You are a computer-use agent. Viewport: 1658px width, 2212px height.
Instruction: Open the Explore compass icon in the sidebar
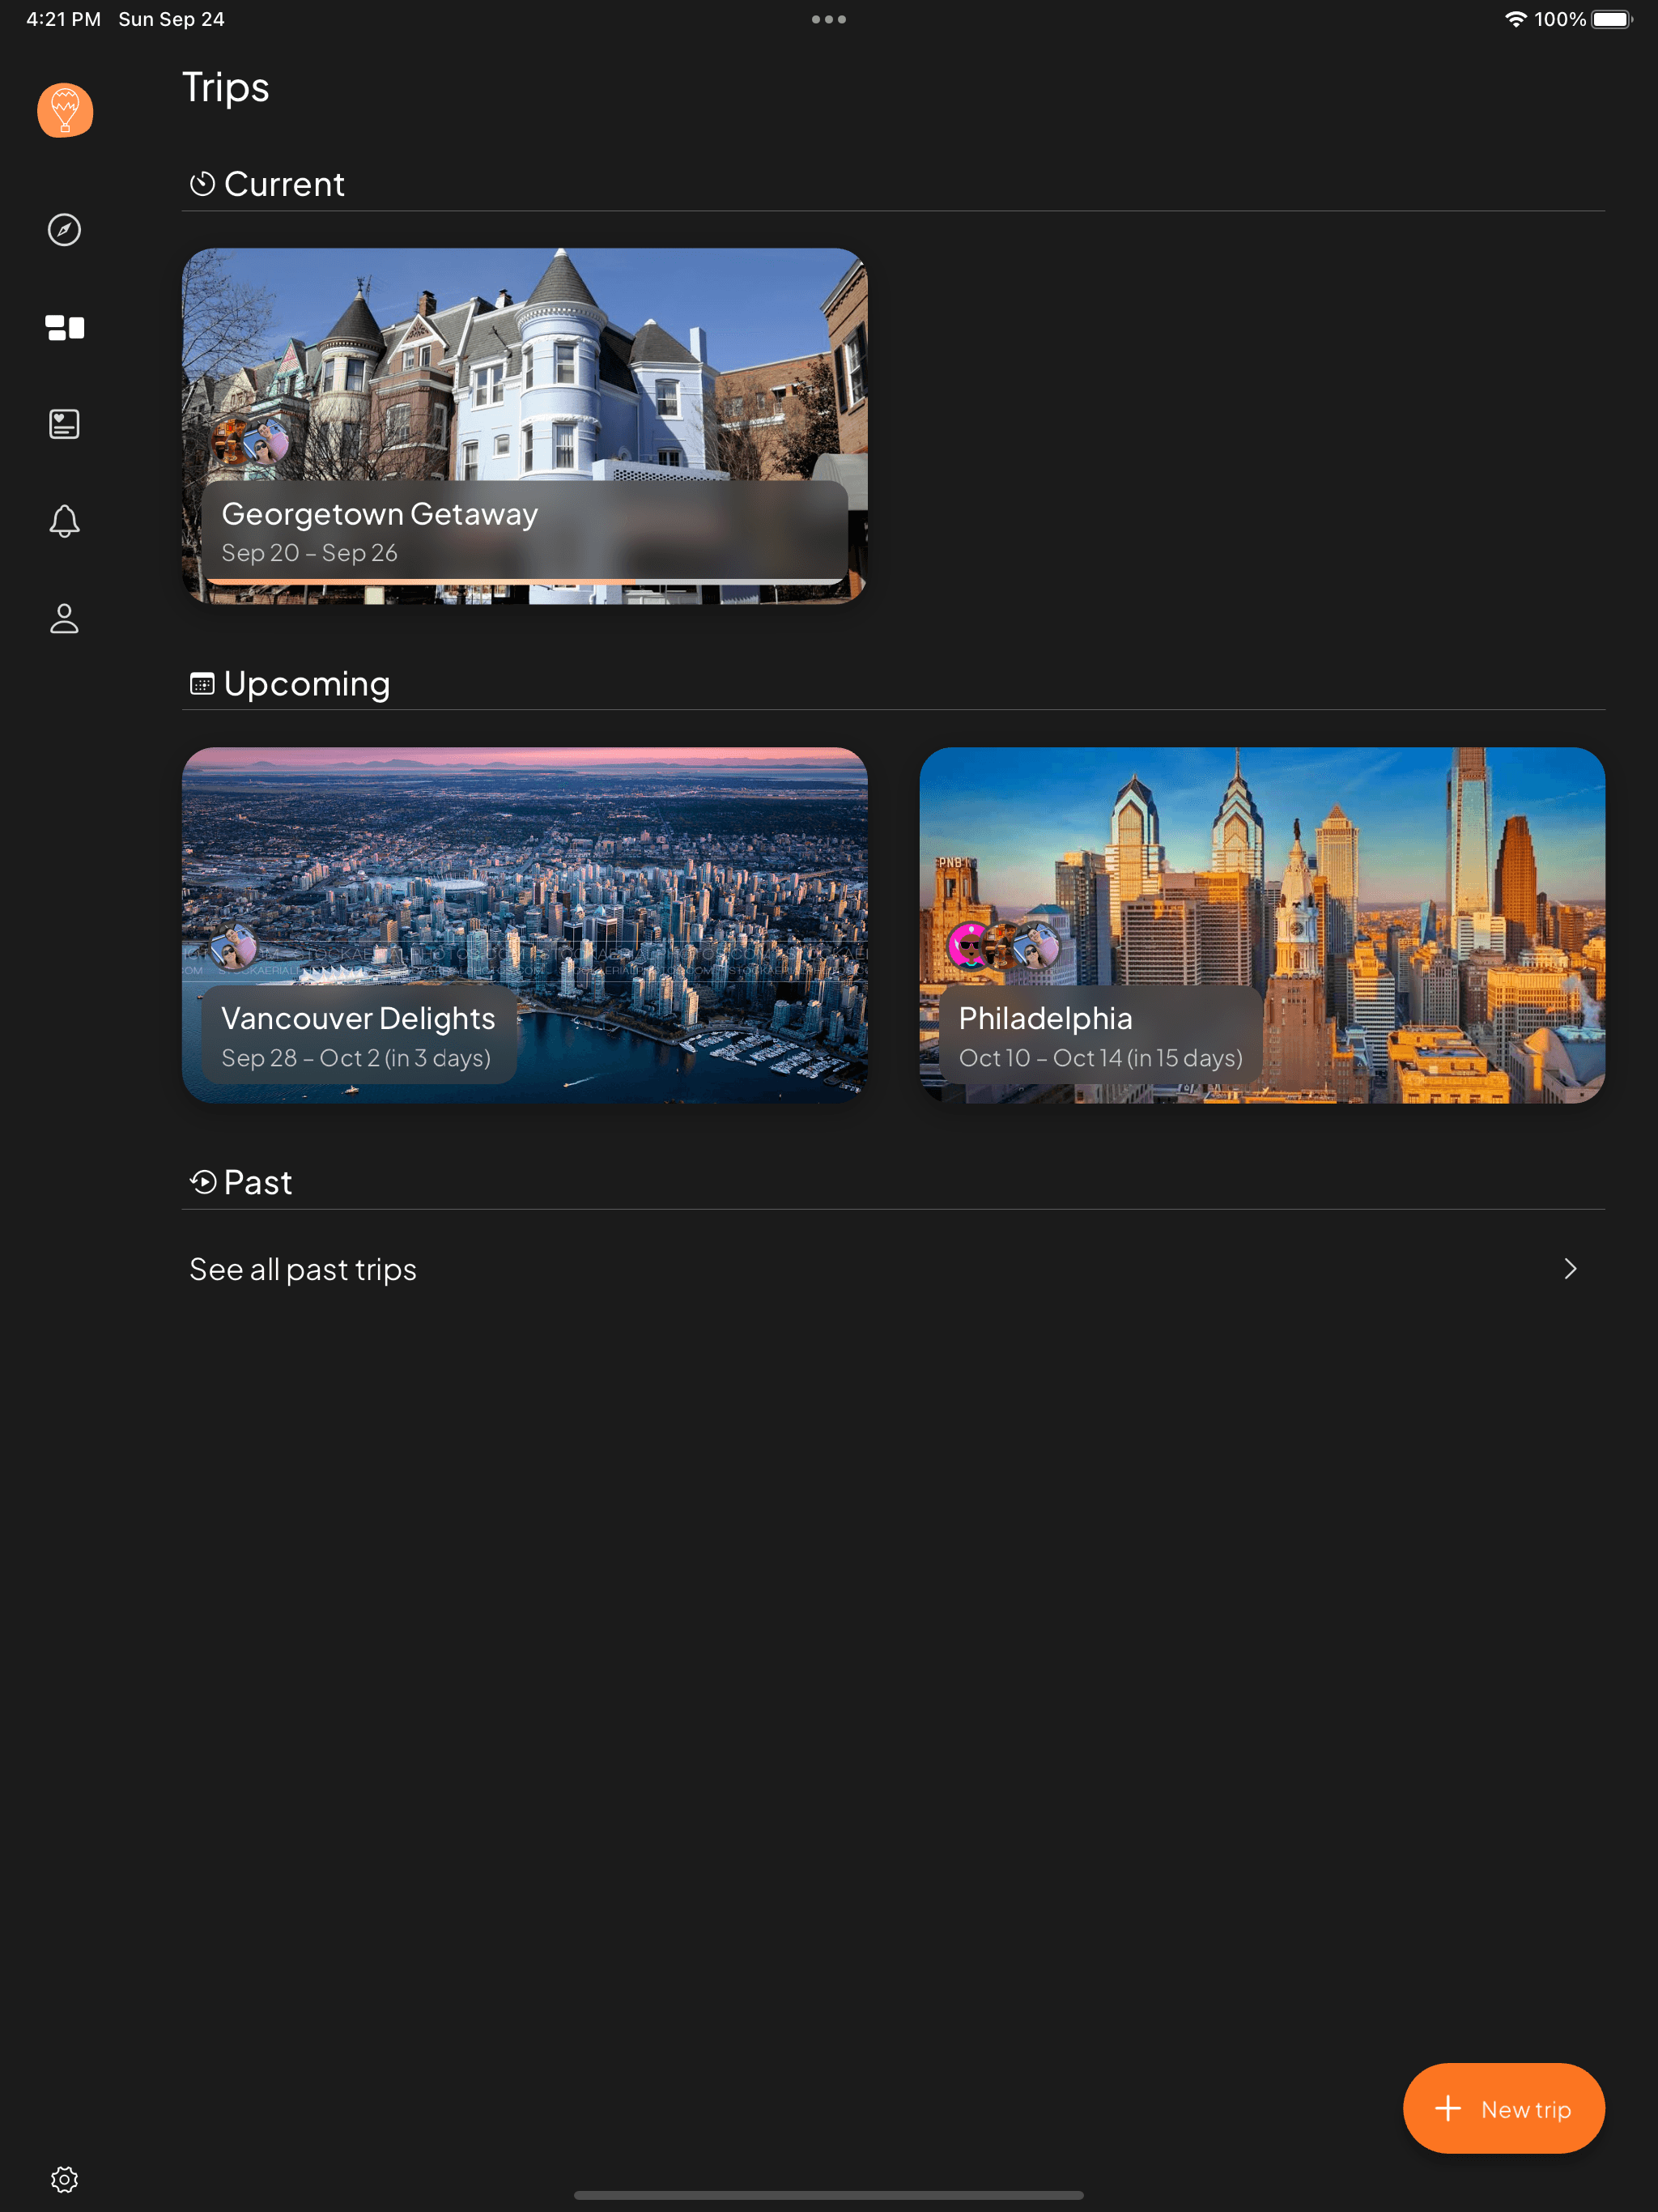pyautogui.click(x=64, y=230)
